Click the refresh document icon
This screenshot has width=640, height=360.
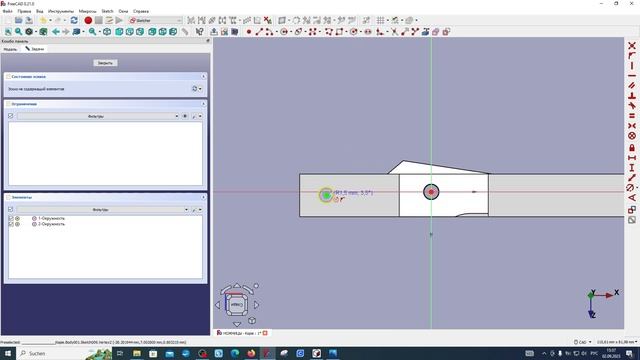tap(74, 20)
